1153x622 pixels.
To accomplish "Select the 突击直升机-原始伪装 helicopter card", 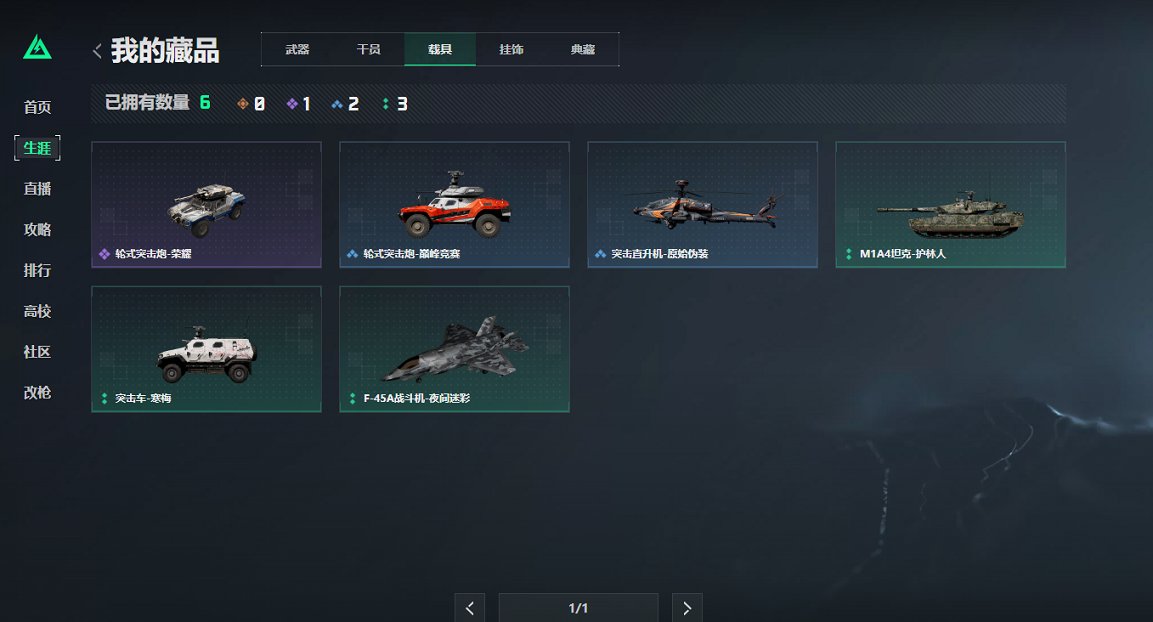I will point(702,204).
